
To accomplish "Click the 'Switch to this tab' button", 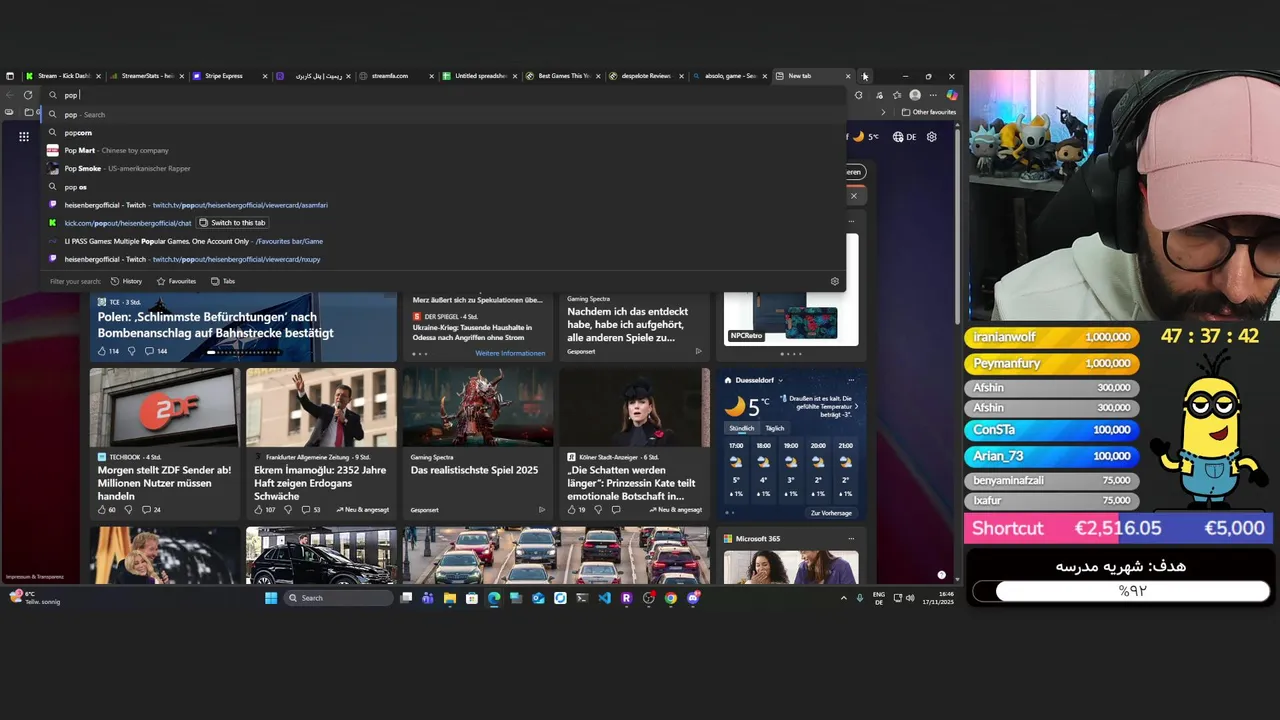I will point(233,223).
